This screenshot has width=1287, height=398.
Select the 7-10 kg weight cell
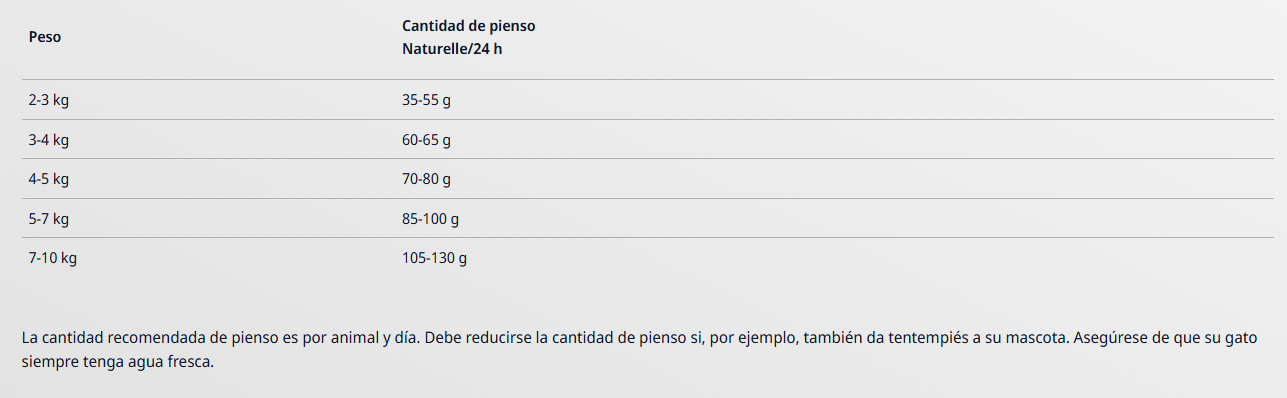tap(53, 258)
